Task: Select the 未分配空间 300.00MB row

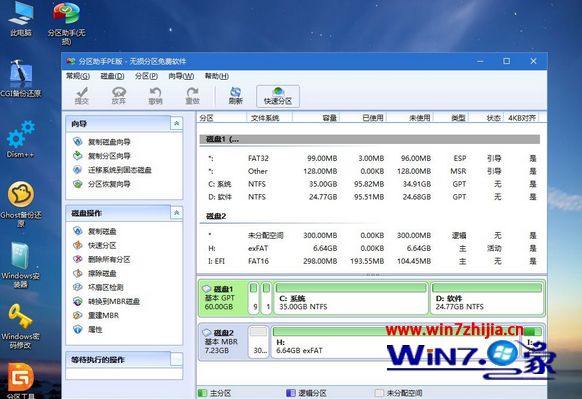Action: pos(371,236)
